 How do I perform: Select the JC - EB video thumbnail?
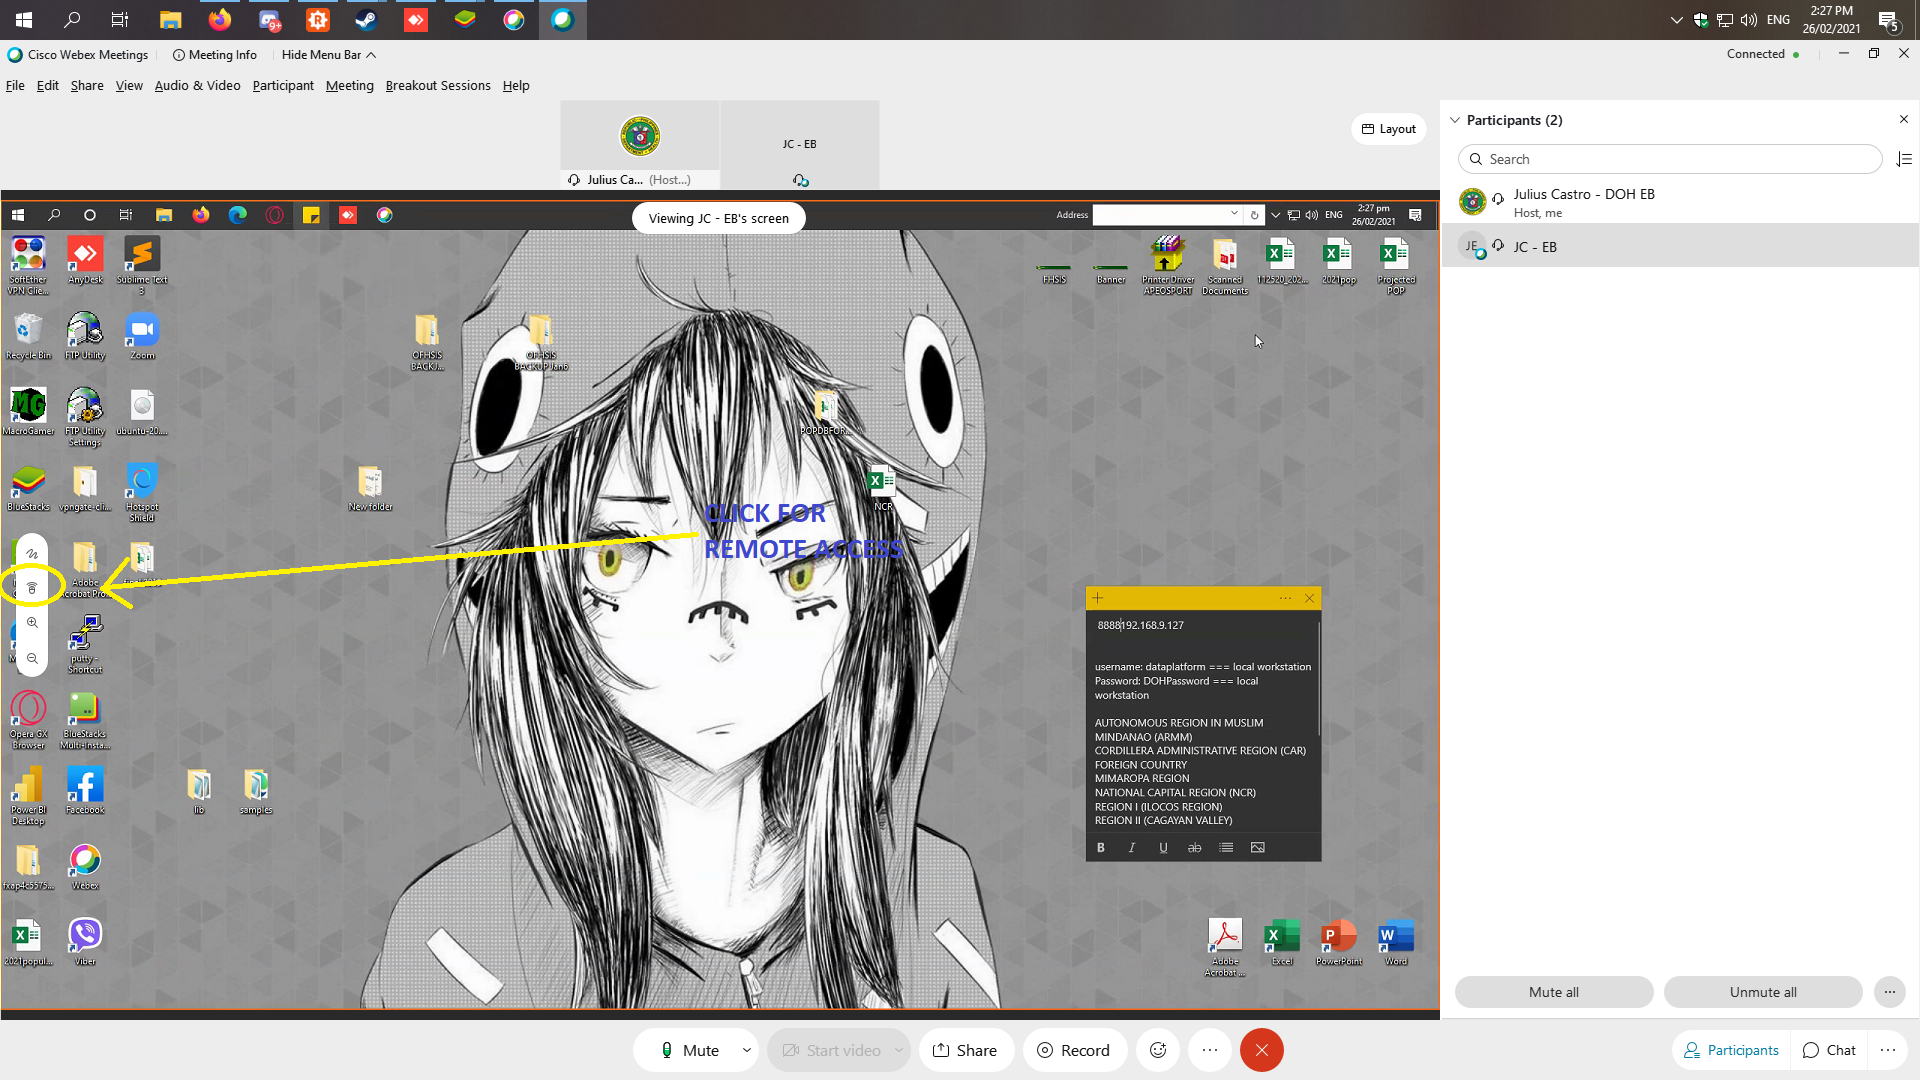[x=800, y=144]
